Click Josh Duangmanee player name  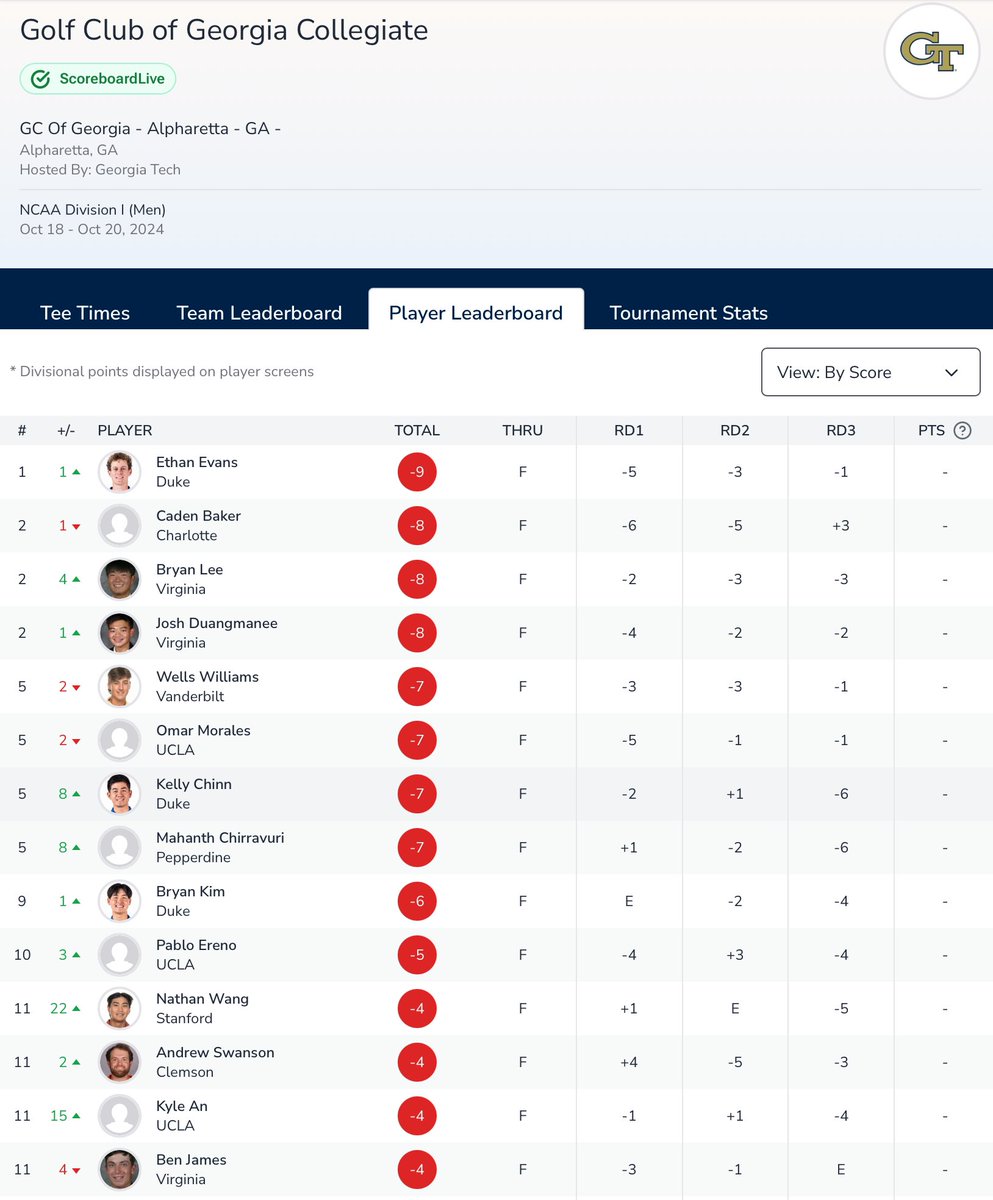pos(217,623)
